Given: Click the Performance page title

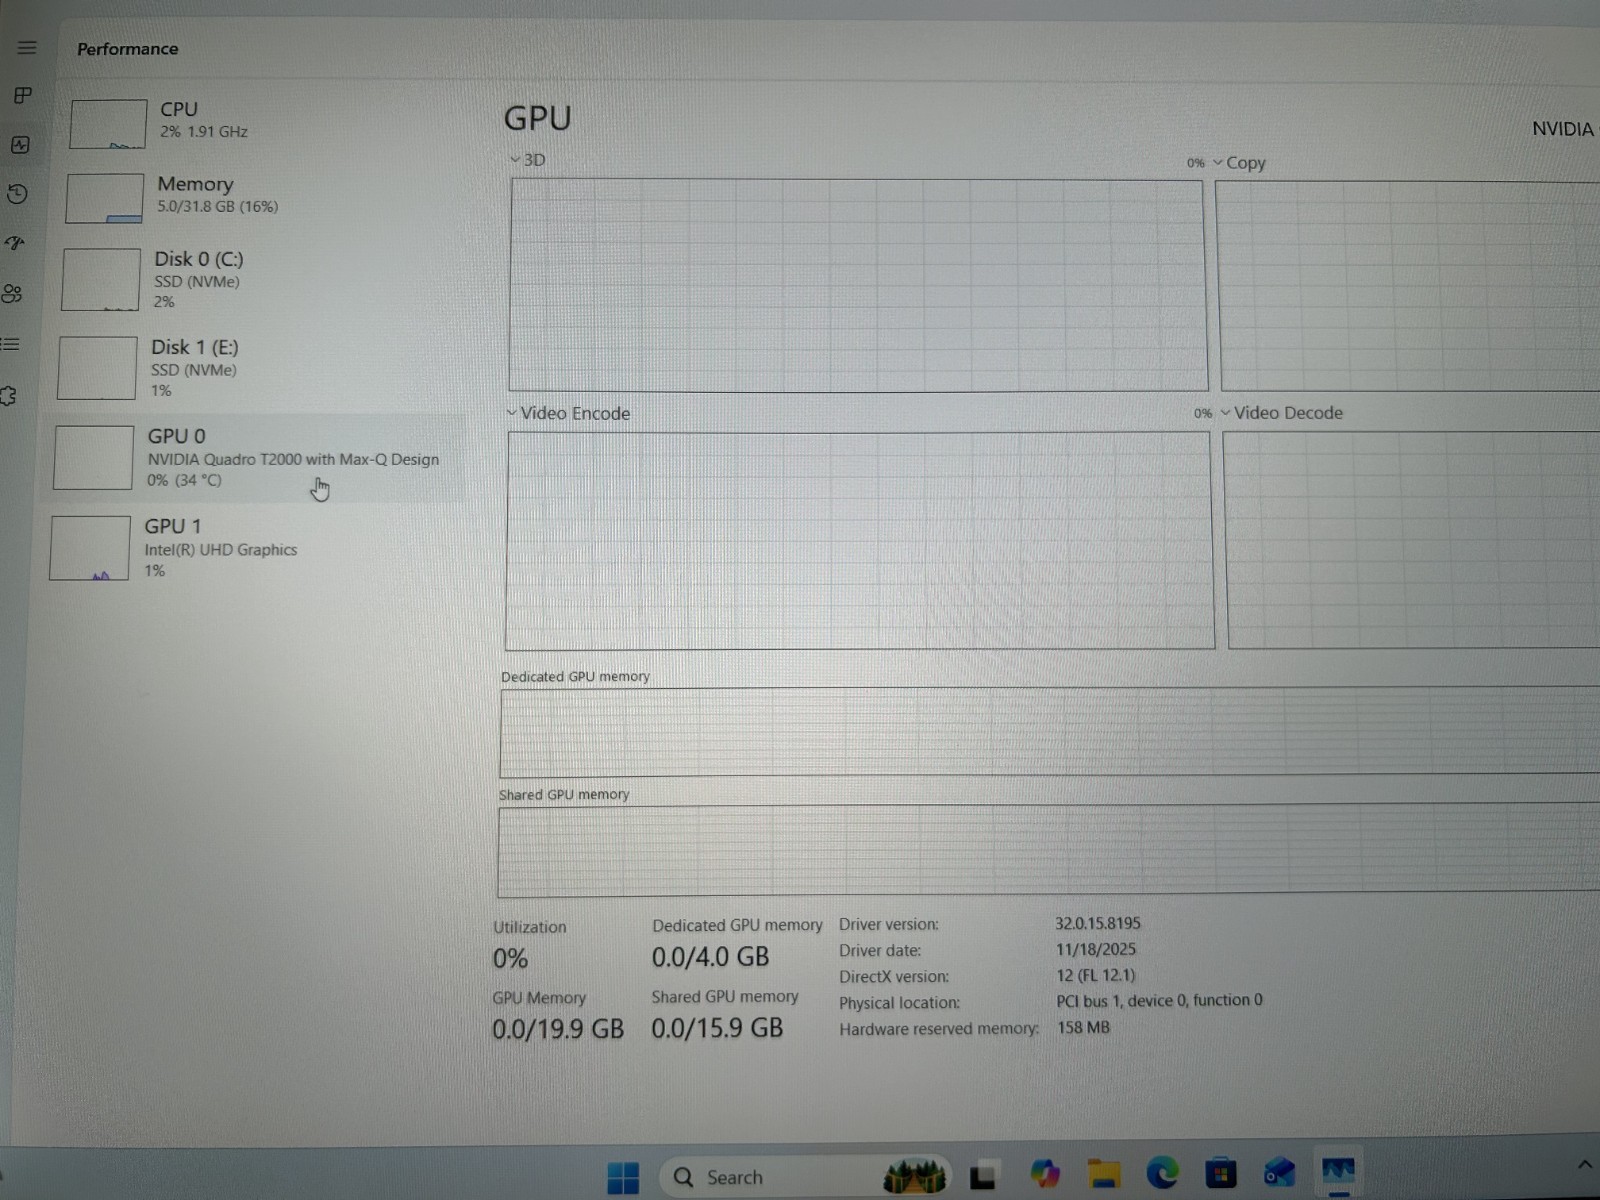Looking at the screenshot, I should click(128, 49).
